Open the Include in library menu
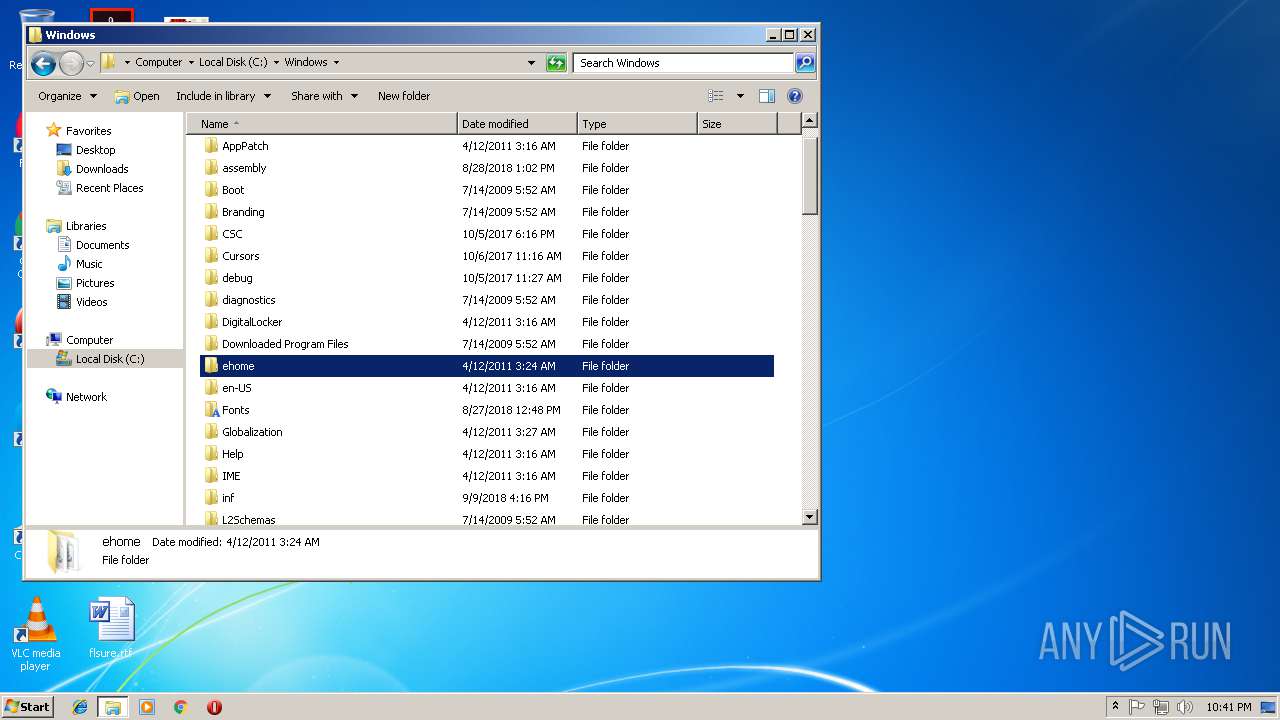 point(223,96)
